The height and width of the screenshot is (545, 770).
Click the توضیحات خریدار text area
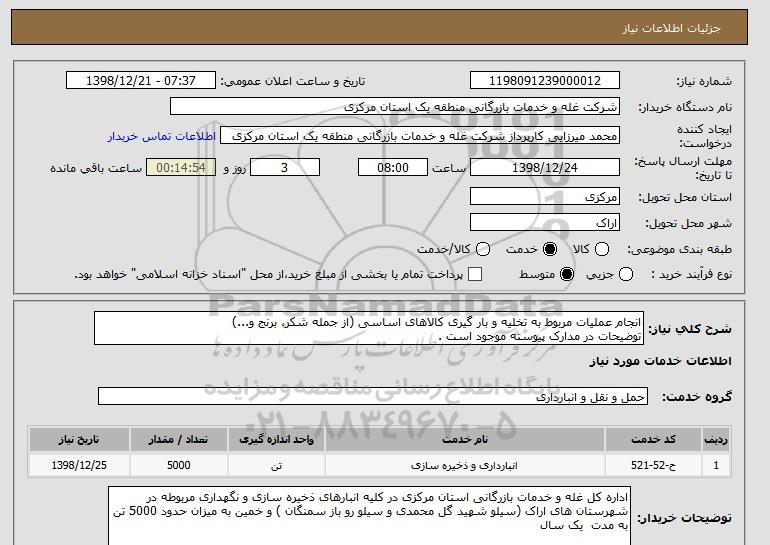[369, 516]
